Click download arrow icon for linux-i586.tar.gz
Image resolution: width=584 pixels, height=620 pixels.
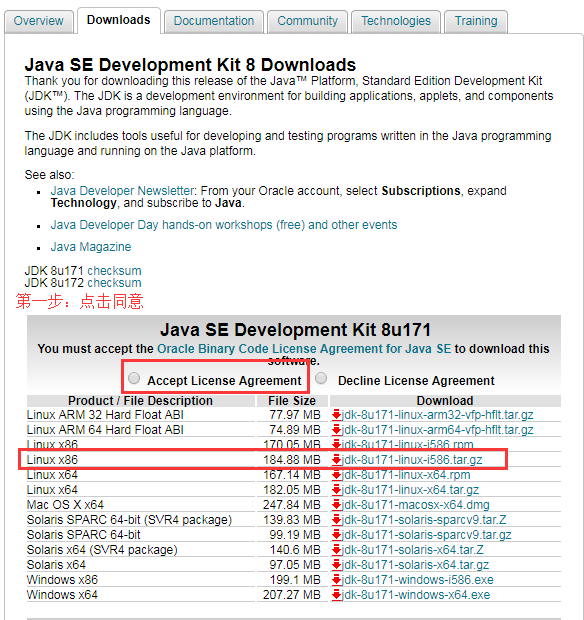point(336,460)
